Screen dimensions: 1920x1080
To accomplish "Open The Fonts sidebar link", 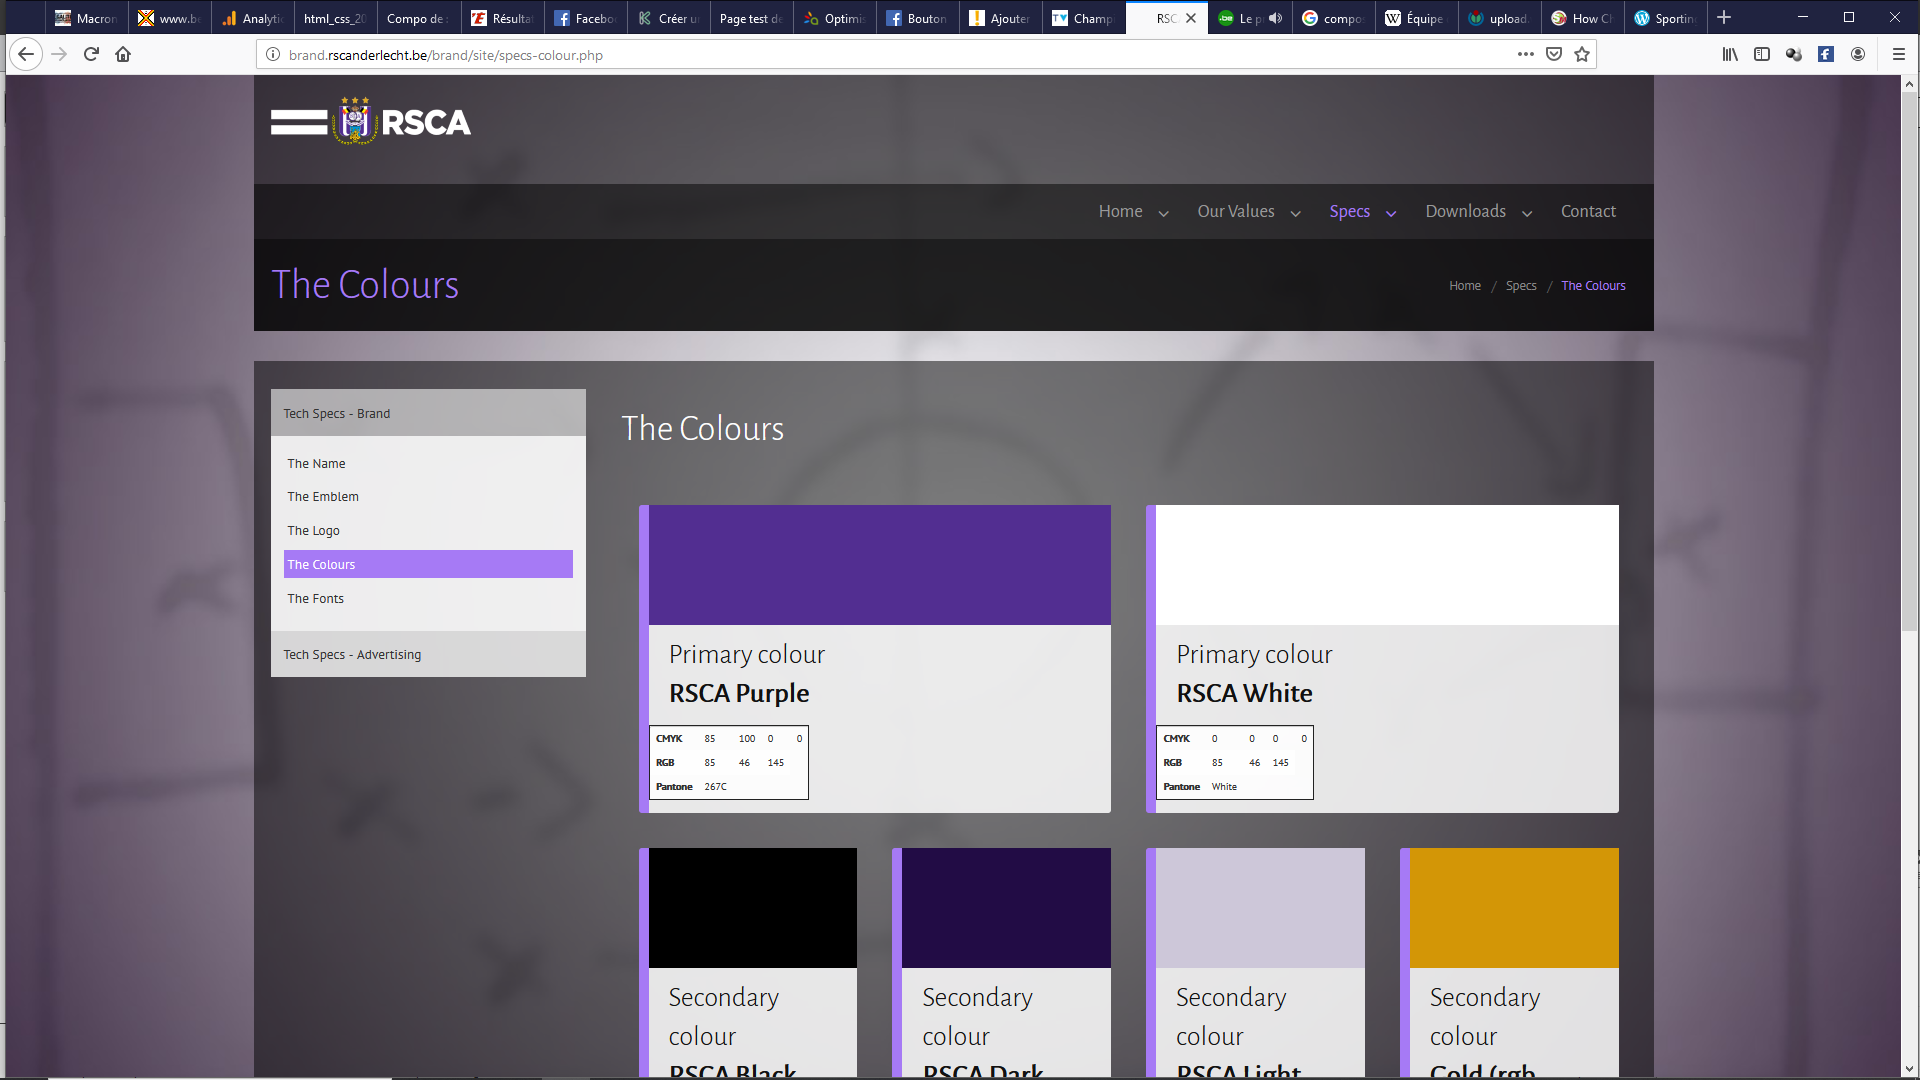I will point(315,598).
